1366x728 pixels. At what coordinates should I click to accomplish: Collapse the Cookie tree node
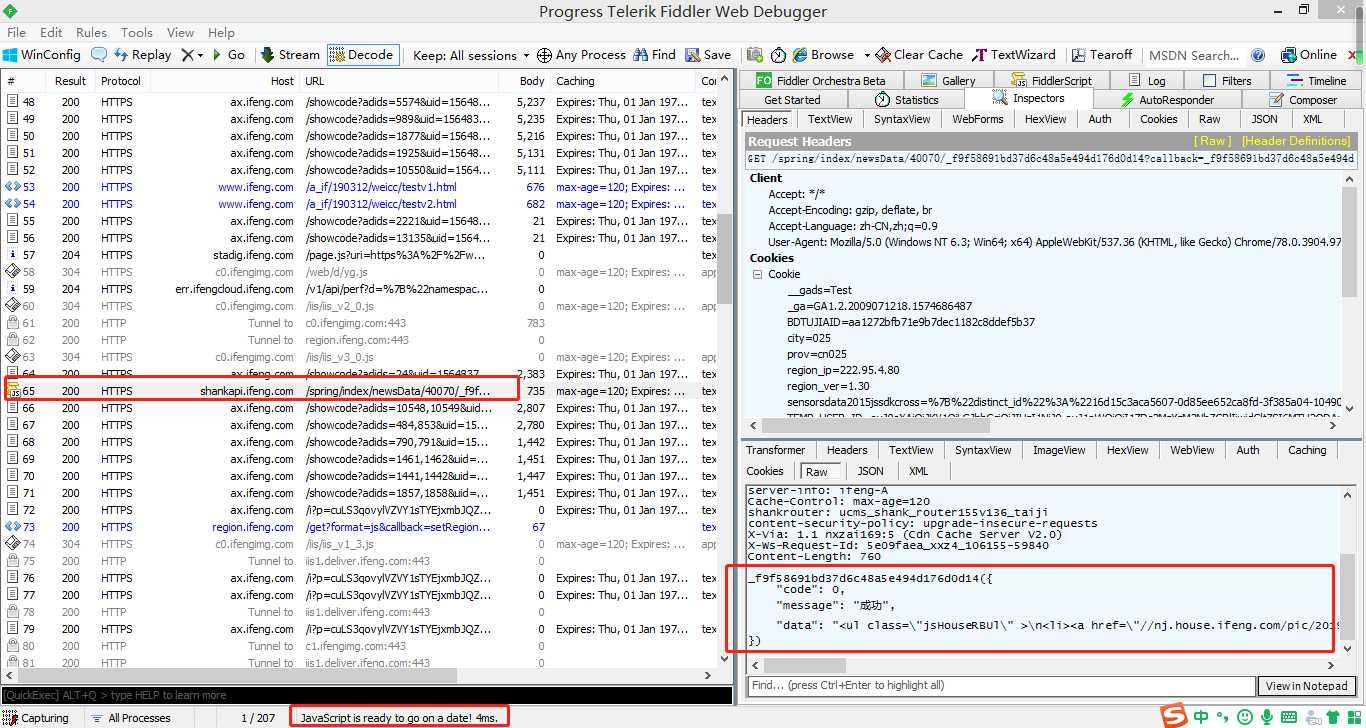click(757, 274)
